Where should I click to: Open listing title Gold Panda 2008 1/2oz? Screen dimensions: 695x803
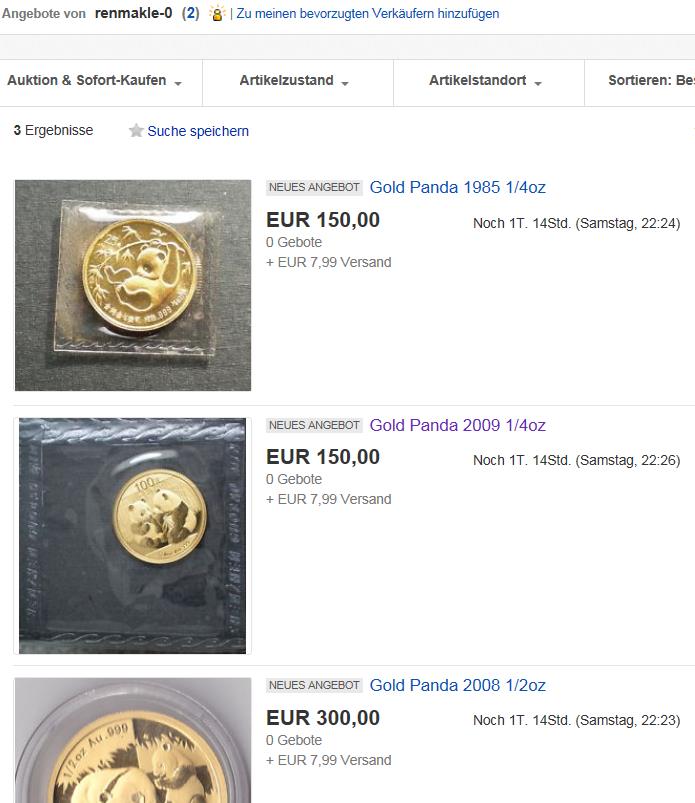[x=458, y=685]
